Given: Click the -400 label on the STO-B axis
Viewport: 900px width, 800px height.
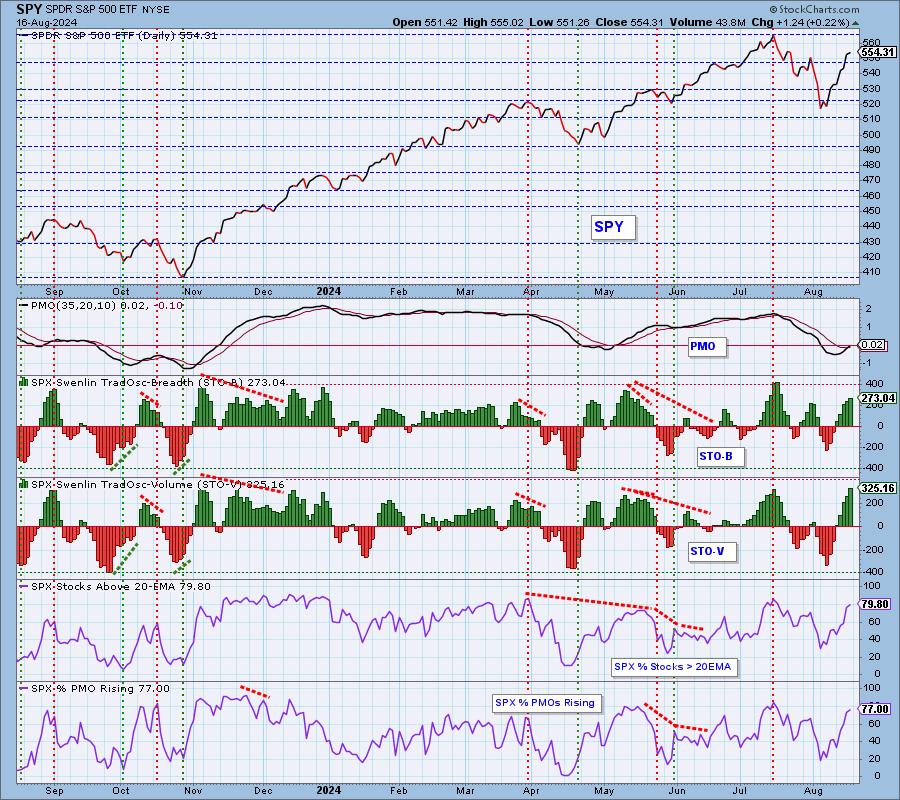Looking at the screenshot, I should click(872, 468).
